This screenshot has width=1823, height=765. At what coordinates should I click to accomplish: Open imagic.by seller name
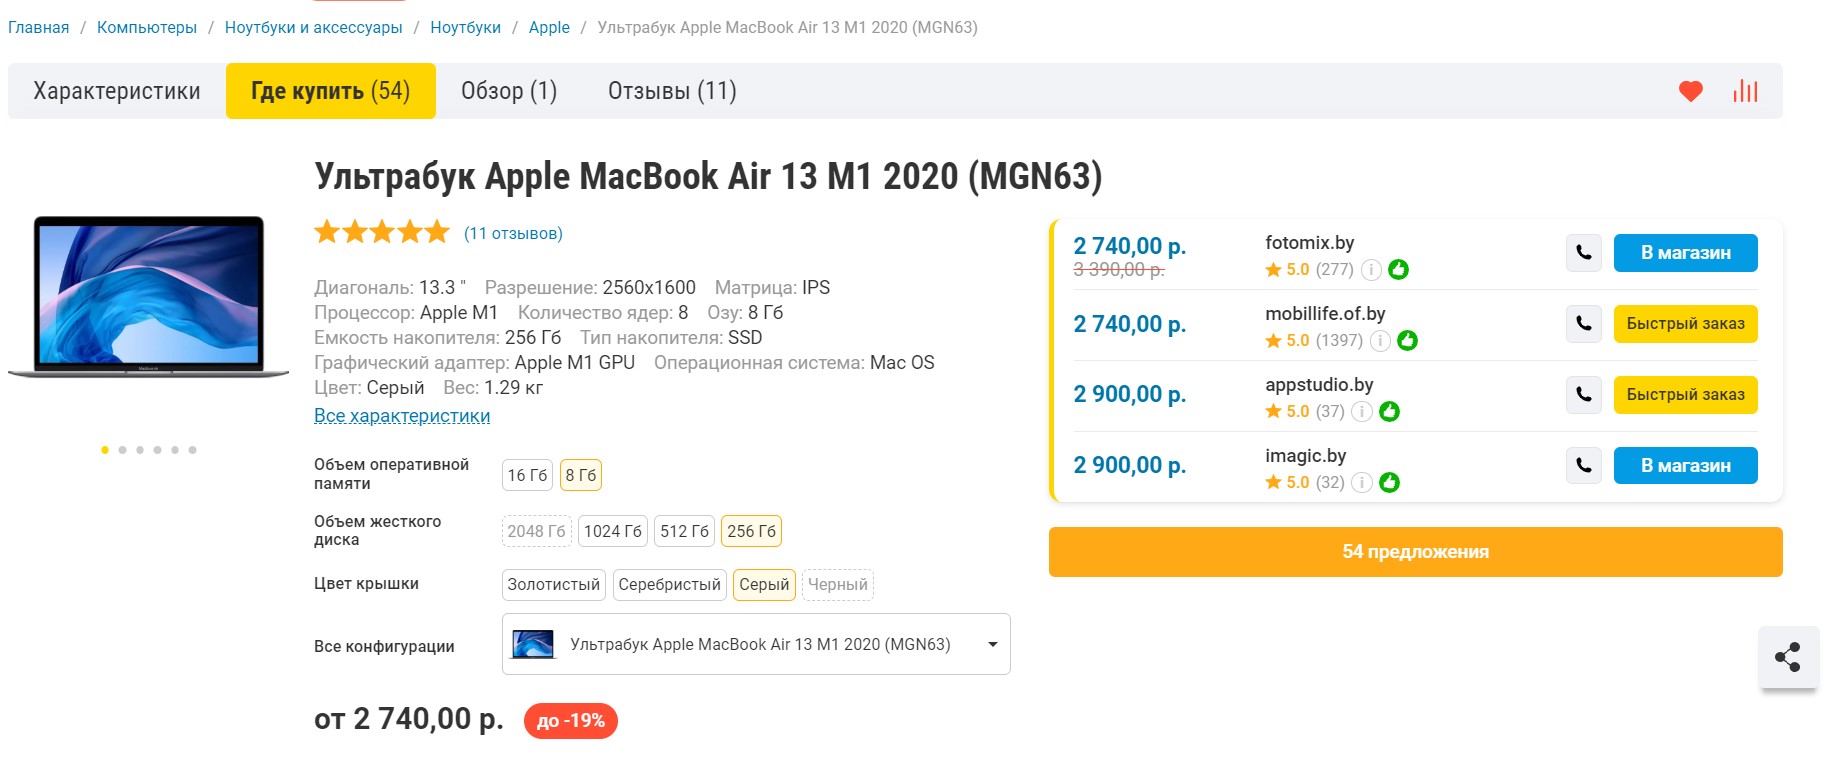1306,456
